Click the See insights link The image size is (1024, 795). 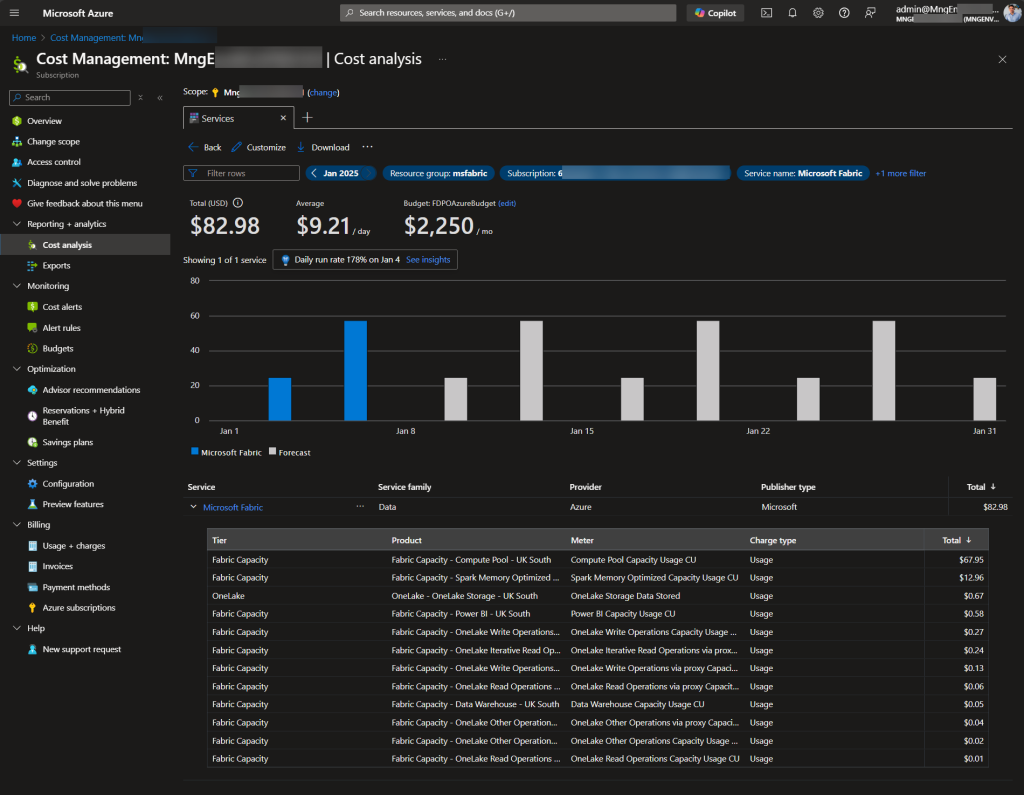click(428, 260)
